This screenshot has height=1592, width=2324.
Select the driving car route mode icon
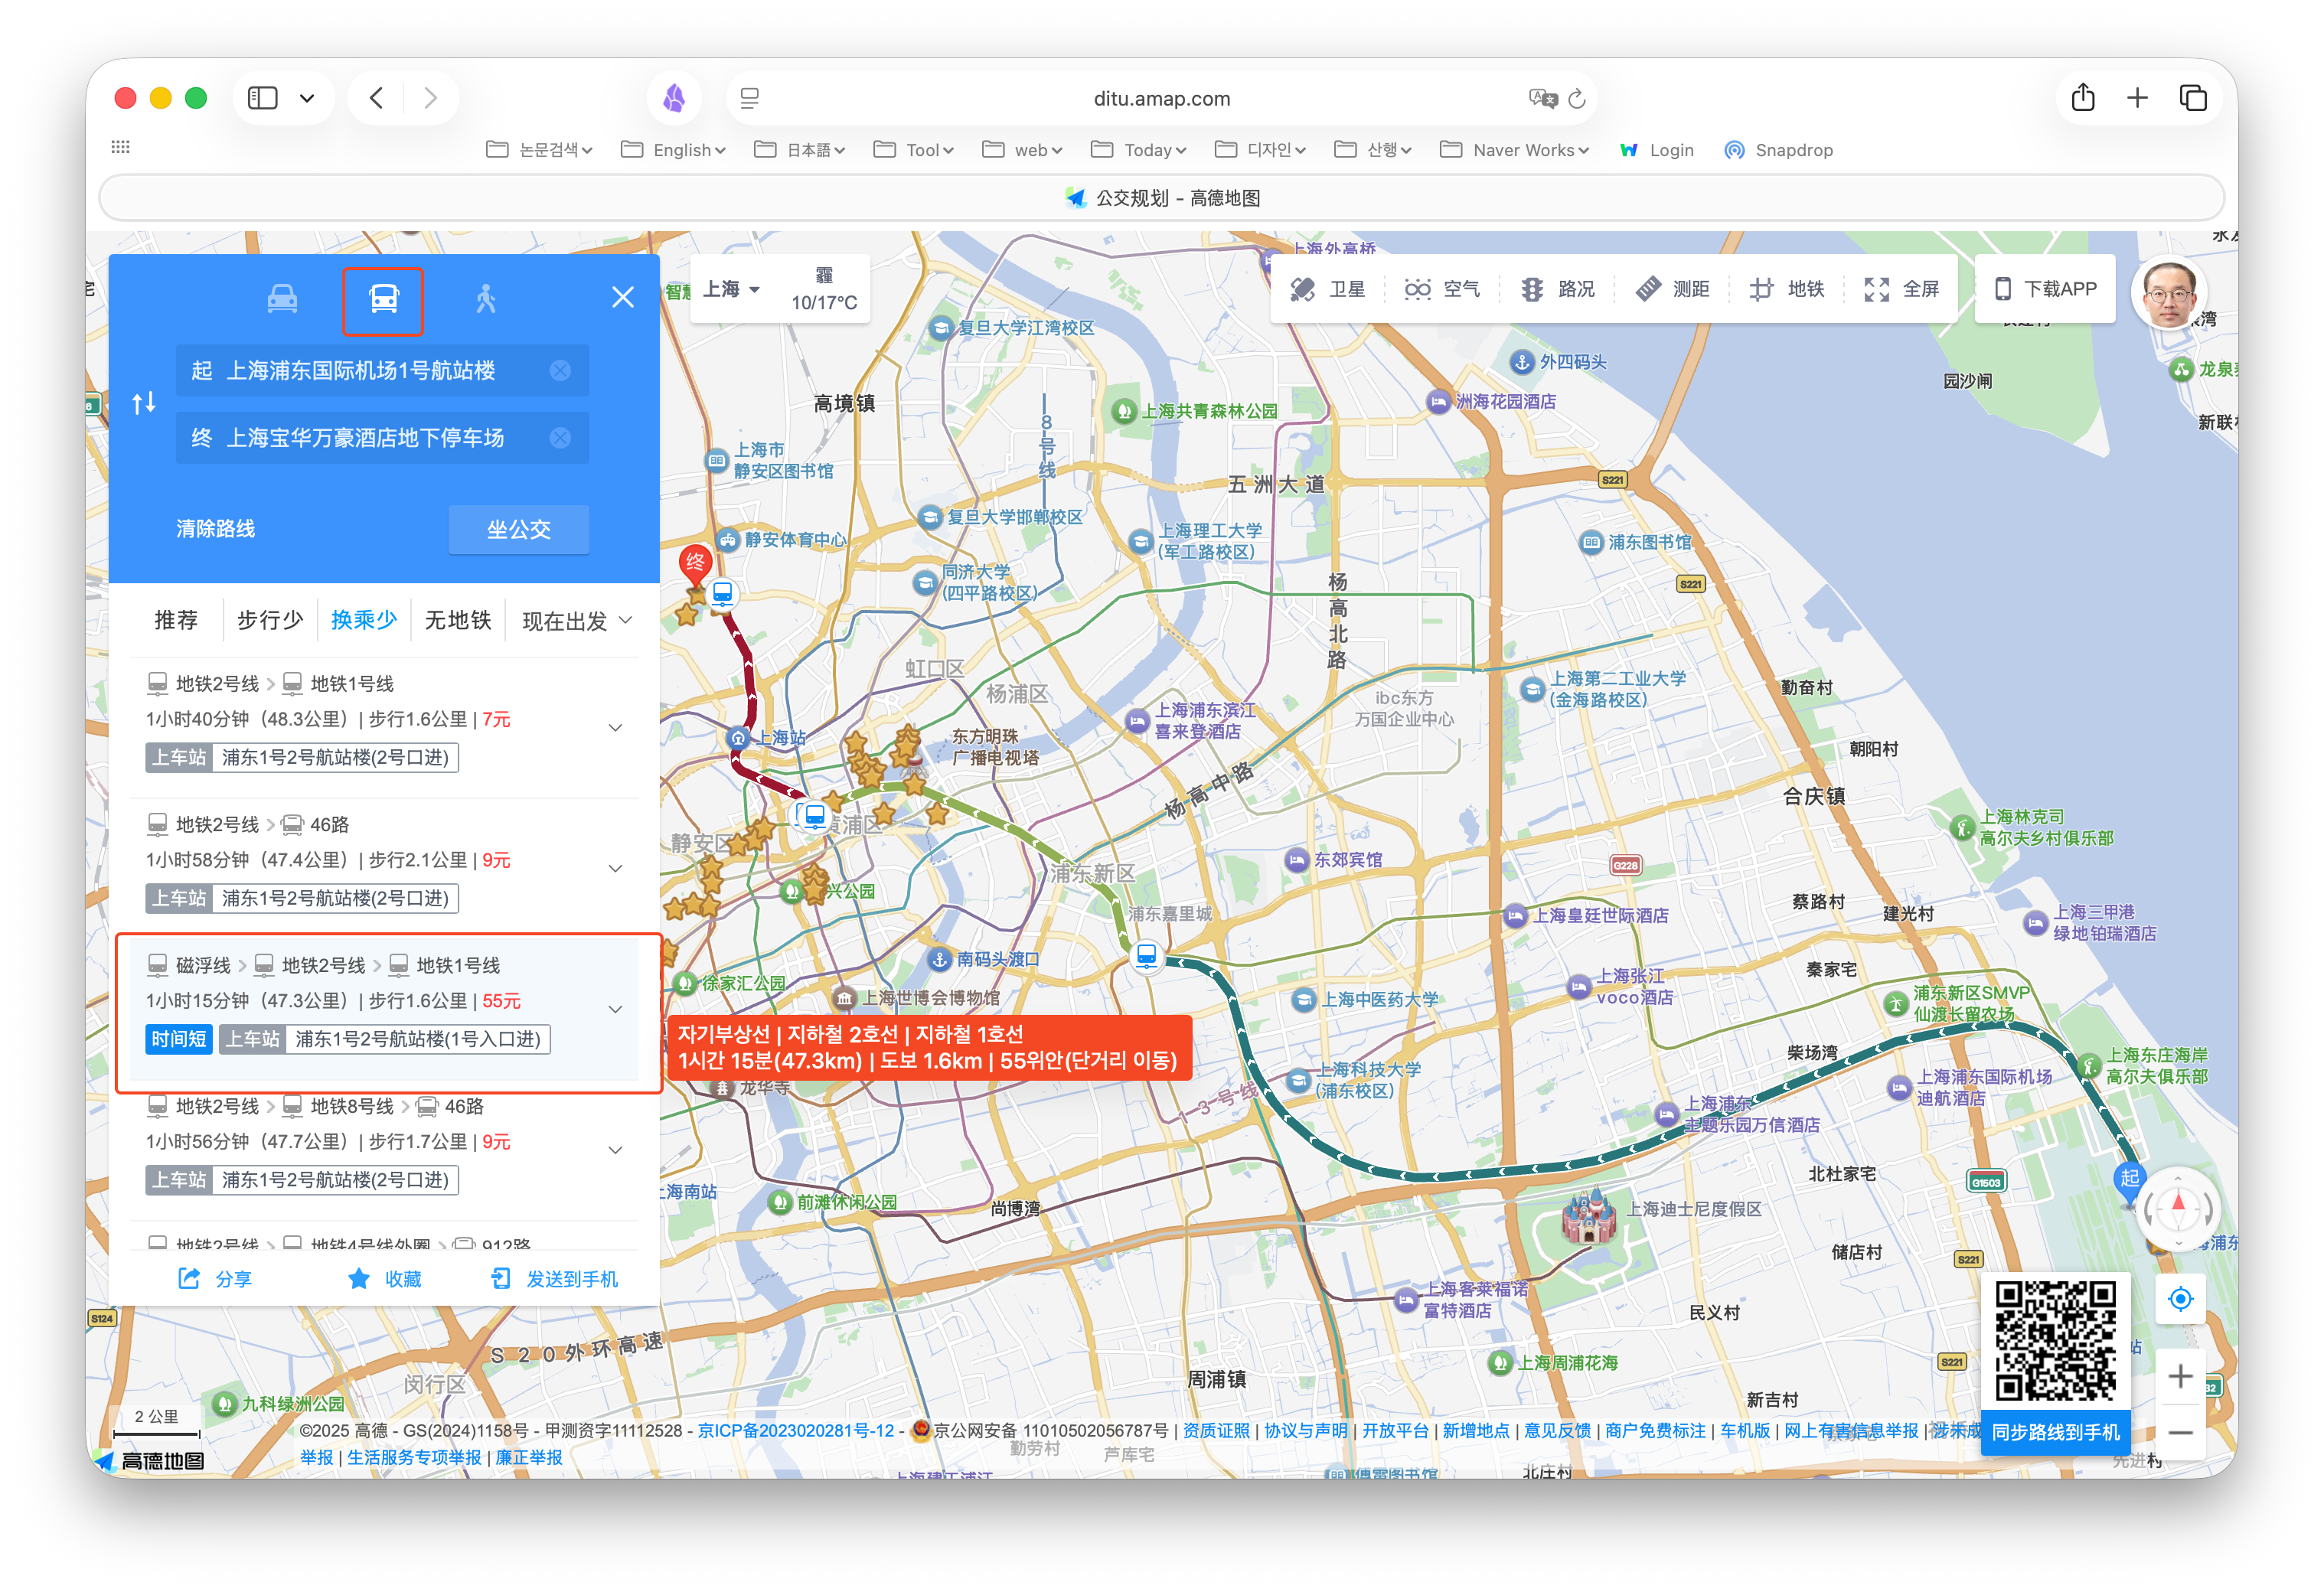(282, 299)
